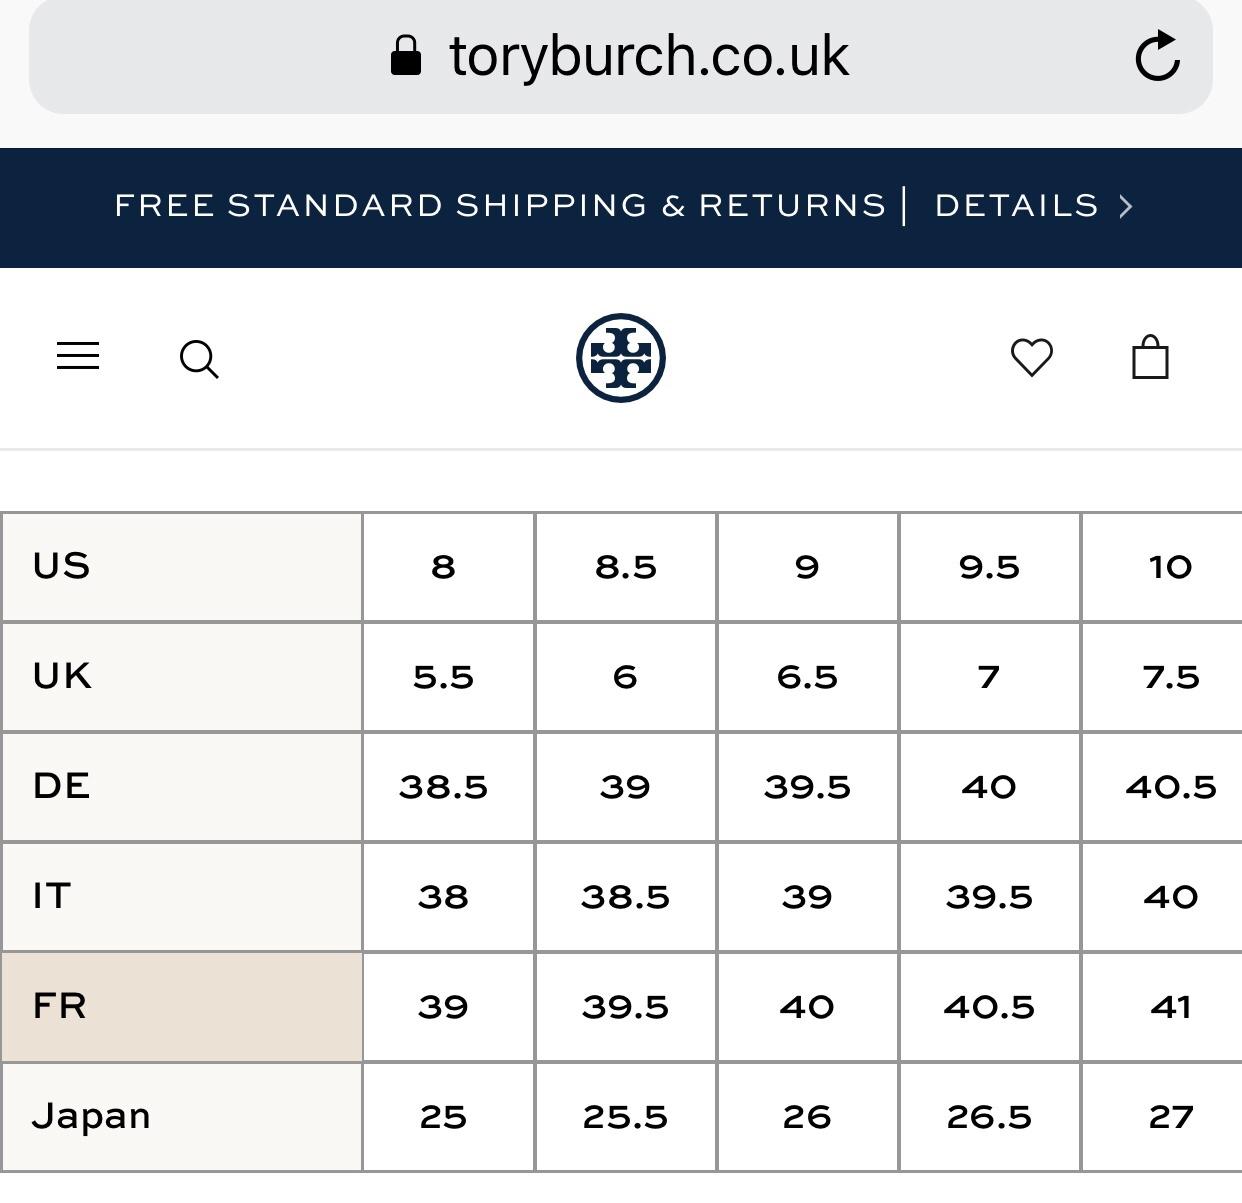The image size is (1242, 1203).
Task: Open the wishlist heart icon
Action: (1032, 357)
